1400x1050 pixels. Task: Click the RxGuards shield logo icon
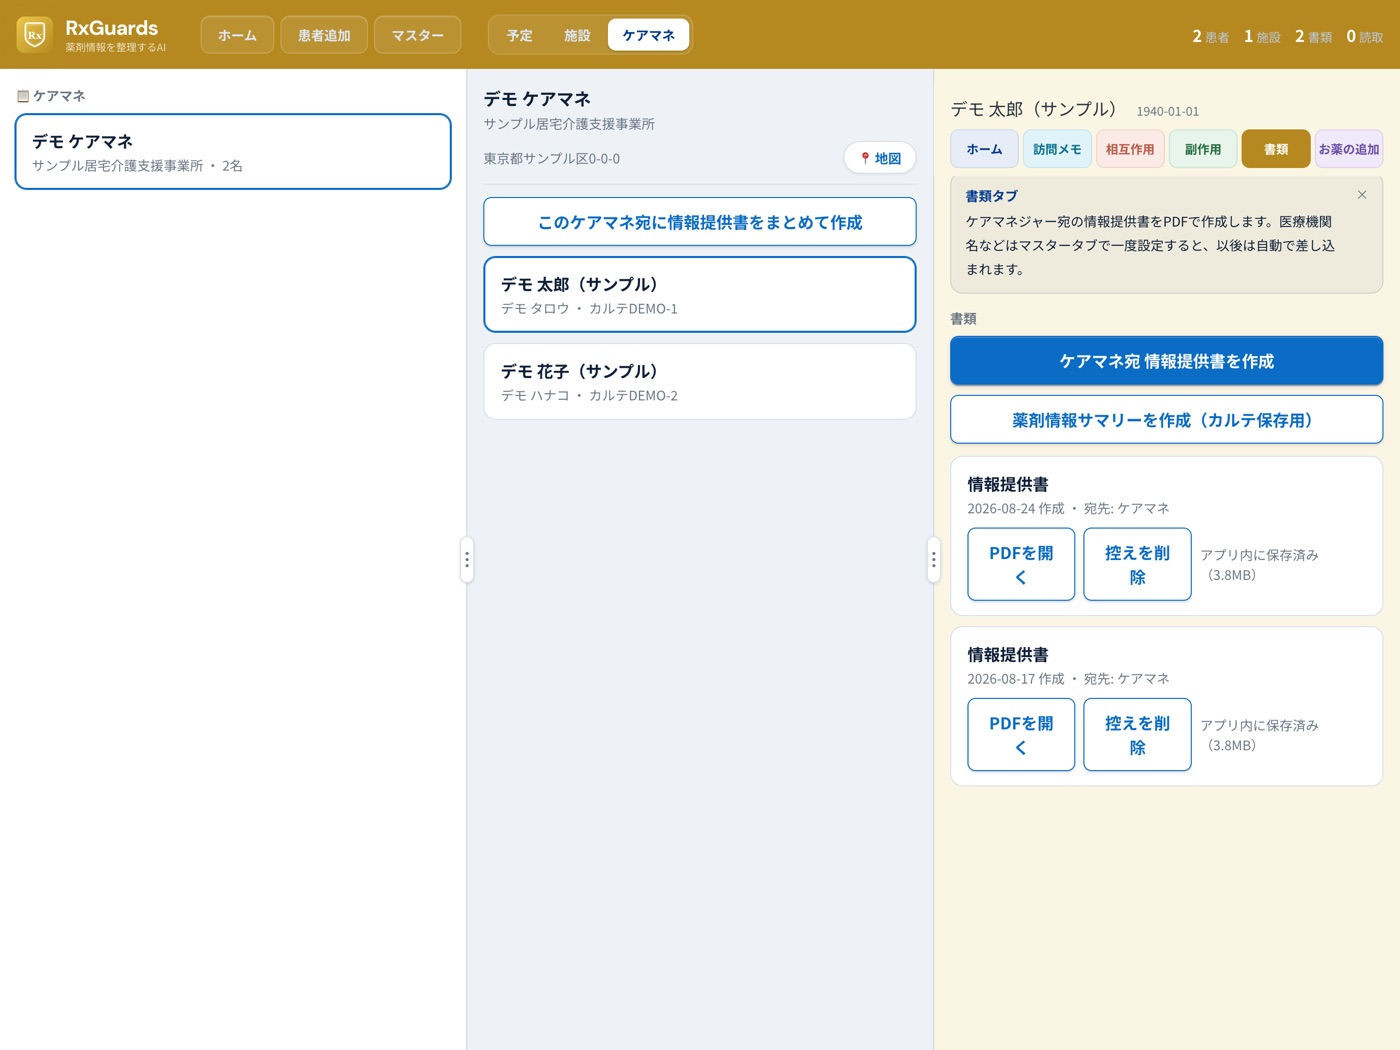(x=35, y=35)
